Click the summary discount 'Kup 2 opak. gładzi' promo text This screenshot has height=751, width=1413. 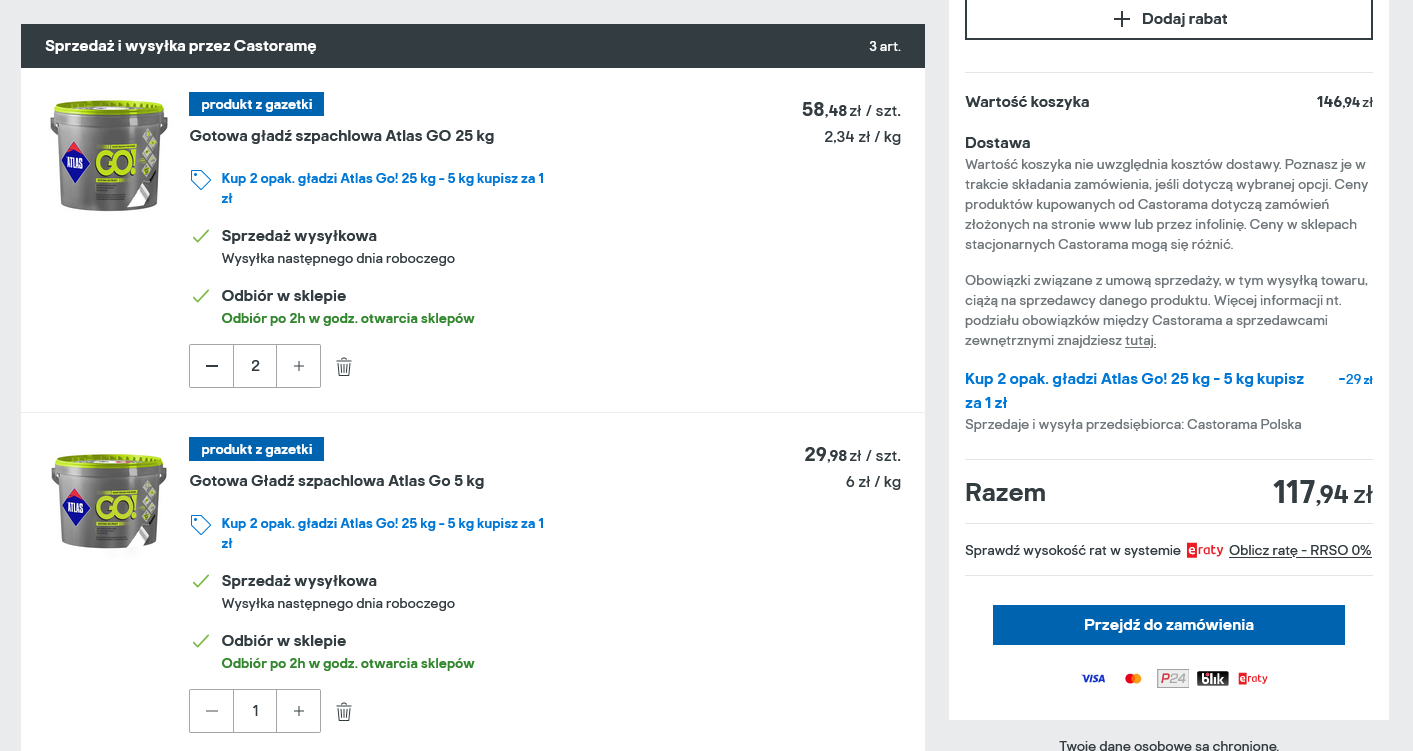(x=1135, y=391)
